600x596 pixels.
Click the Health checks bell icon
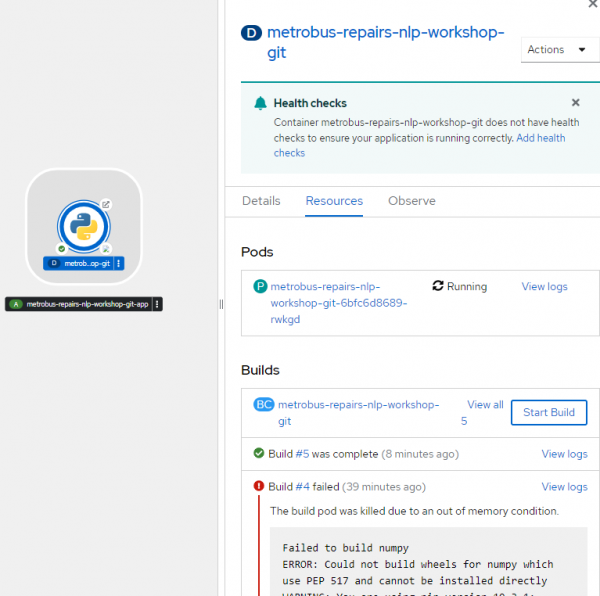[261, 103]
